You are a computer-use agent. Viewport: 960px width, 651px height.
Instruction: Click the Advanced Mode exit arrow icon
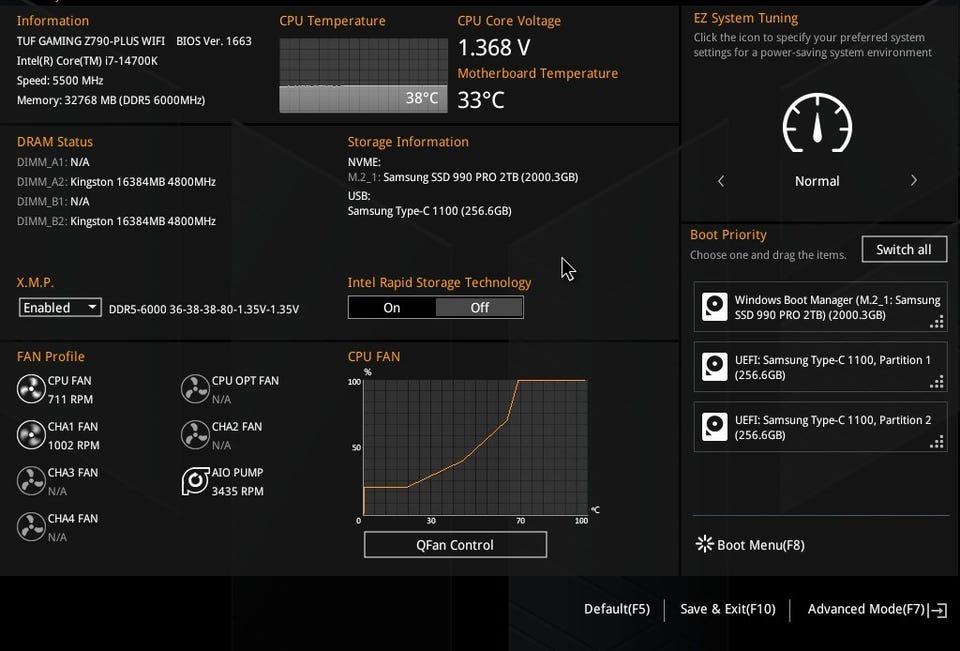pyautogui.click(x=938, y=610)
